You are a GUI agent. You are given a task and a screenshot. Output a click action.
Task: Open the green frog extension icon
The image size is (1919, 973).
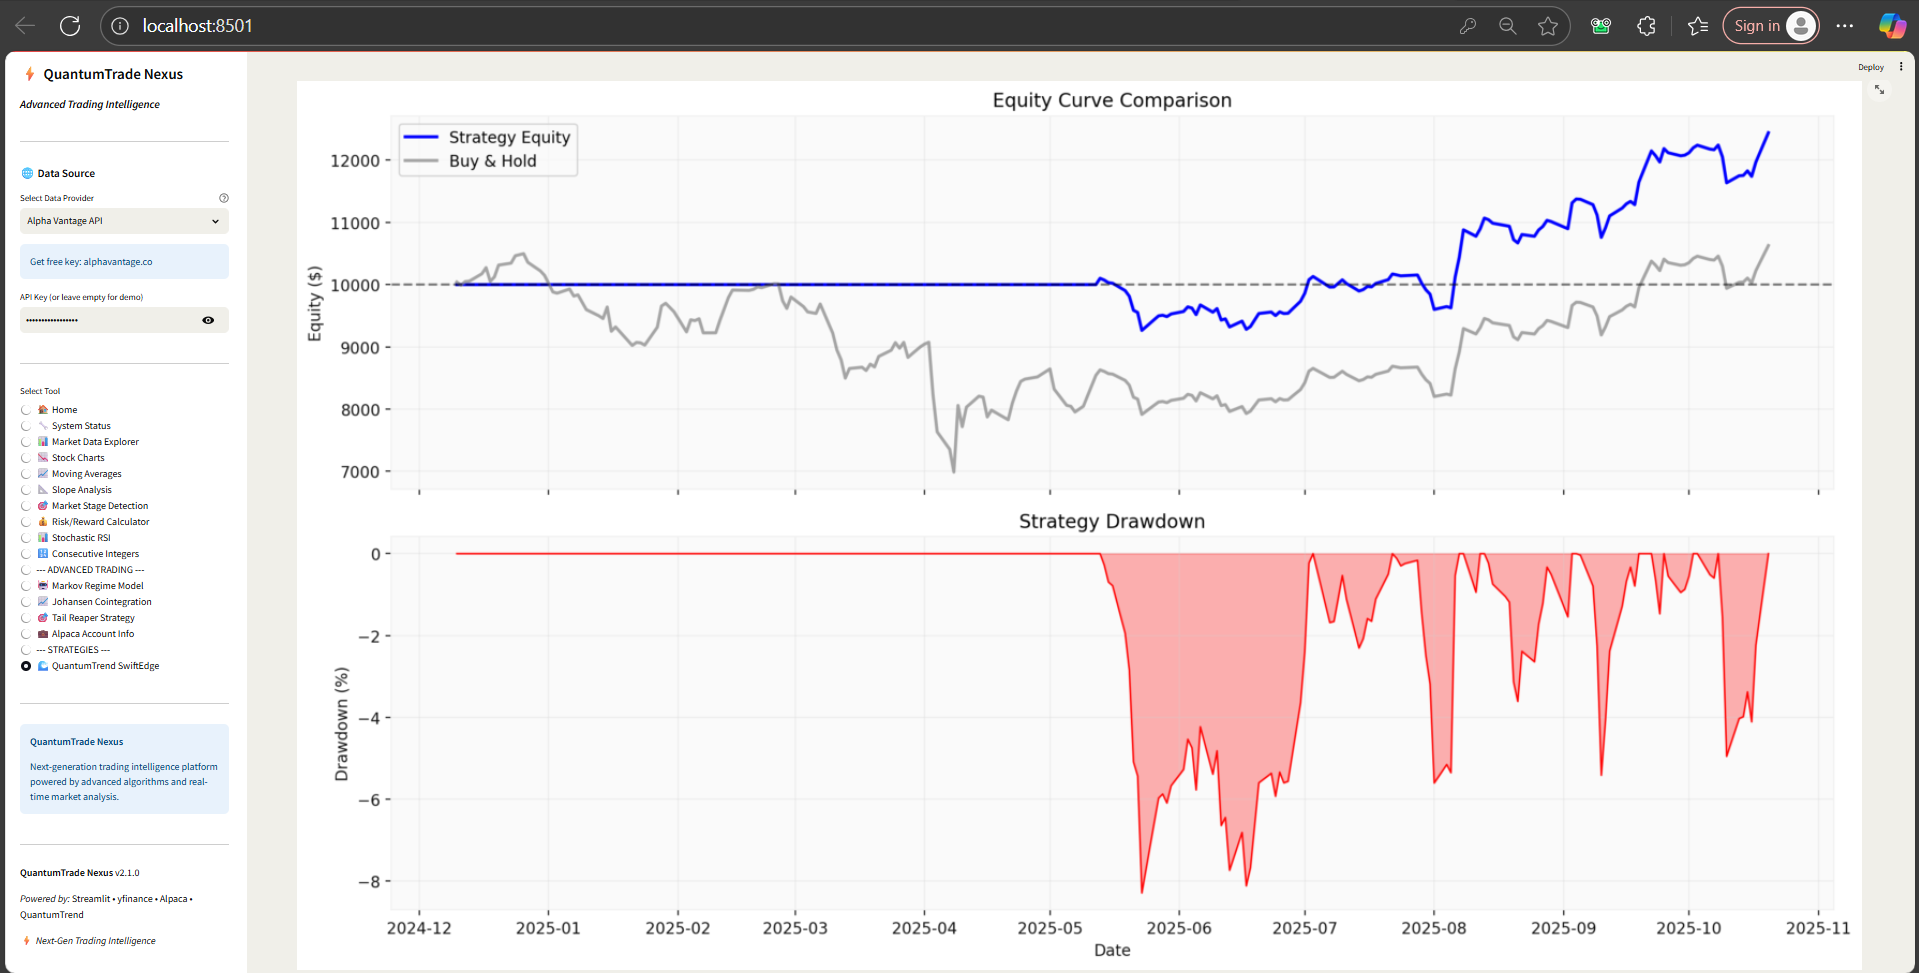click(x=1601, y=26)
